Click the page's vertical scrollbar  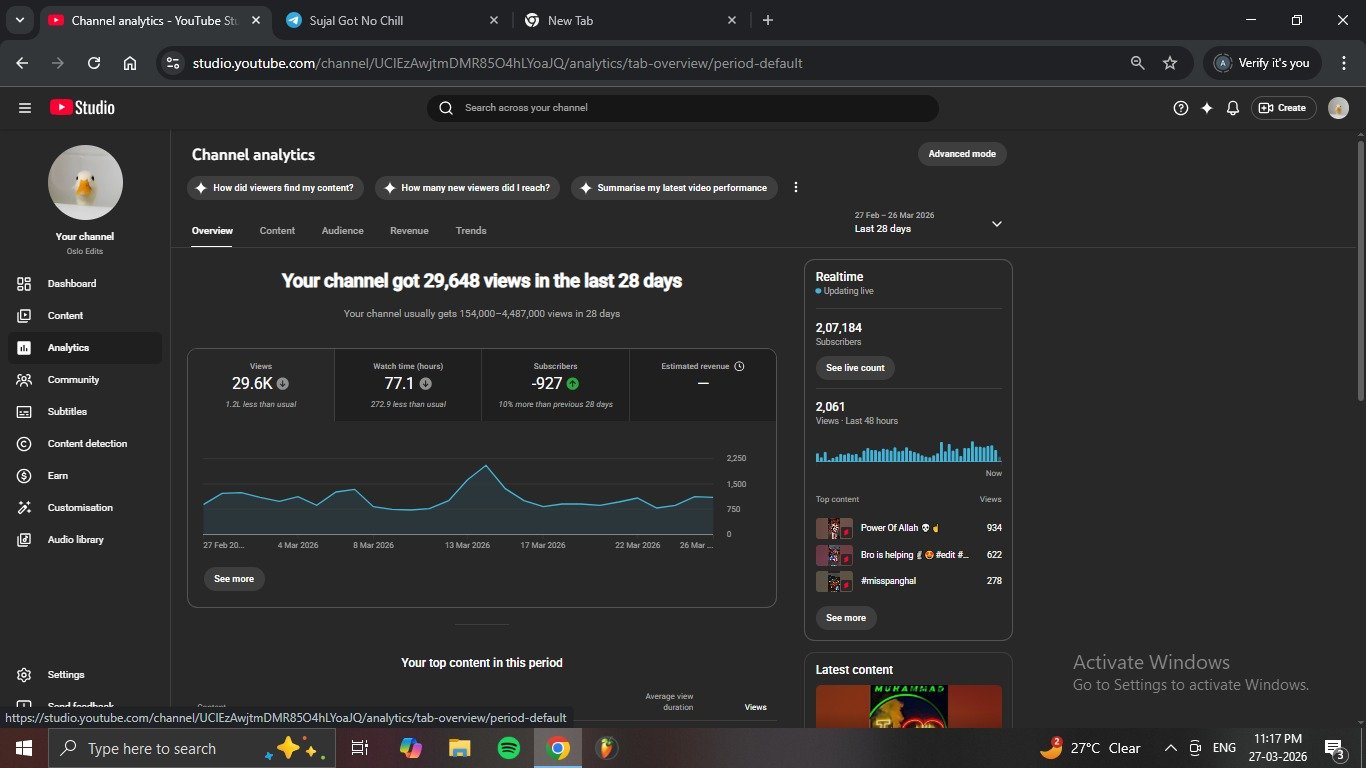pyautogui.click(x=1360, y=270)
